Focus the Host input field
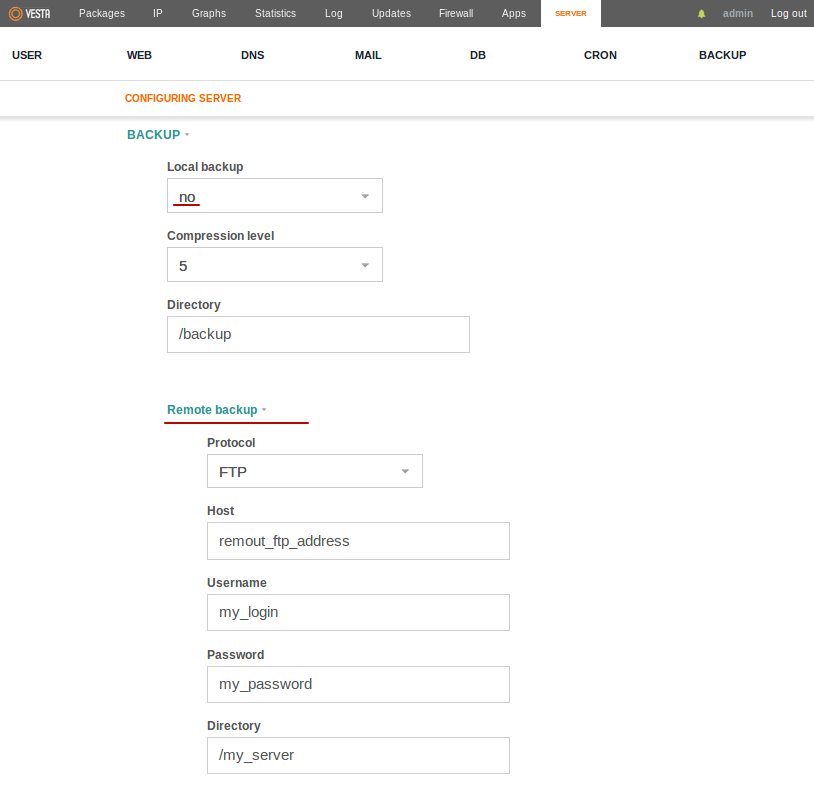The image size is (814, 786). pyautogui.click(x=358, y=541)
